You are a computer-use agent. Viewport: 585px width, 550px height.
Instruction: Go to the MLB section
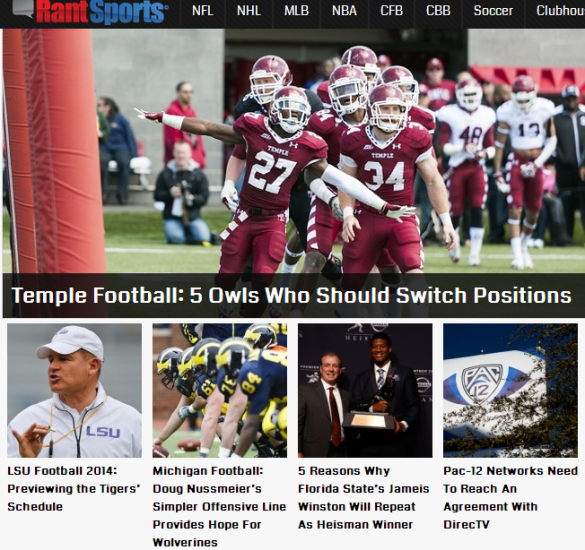pos(296,11)
